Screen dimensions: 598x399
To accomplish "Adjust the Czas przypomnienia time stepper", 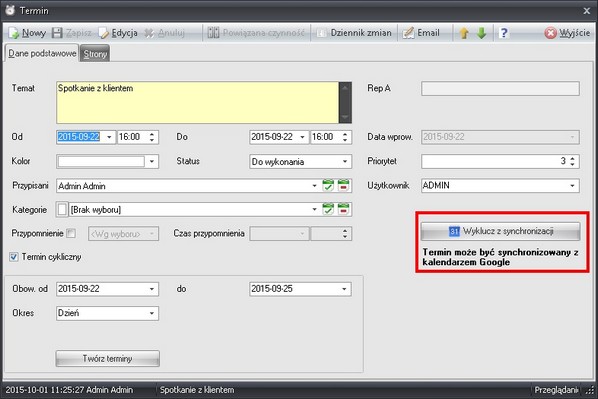I will coord(344,233).
